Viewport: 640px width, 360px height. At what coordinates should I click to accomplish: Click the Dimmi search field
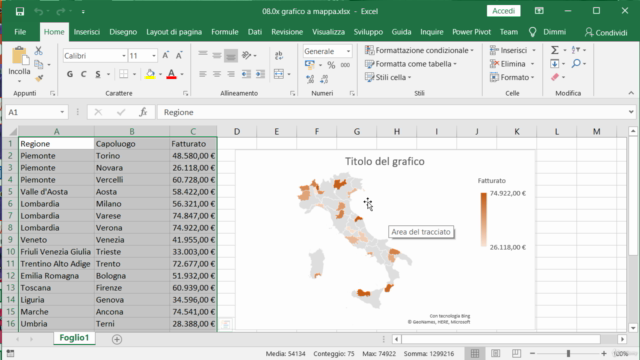(554, 32)
